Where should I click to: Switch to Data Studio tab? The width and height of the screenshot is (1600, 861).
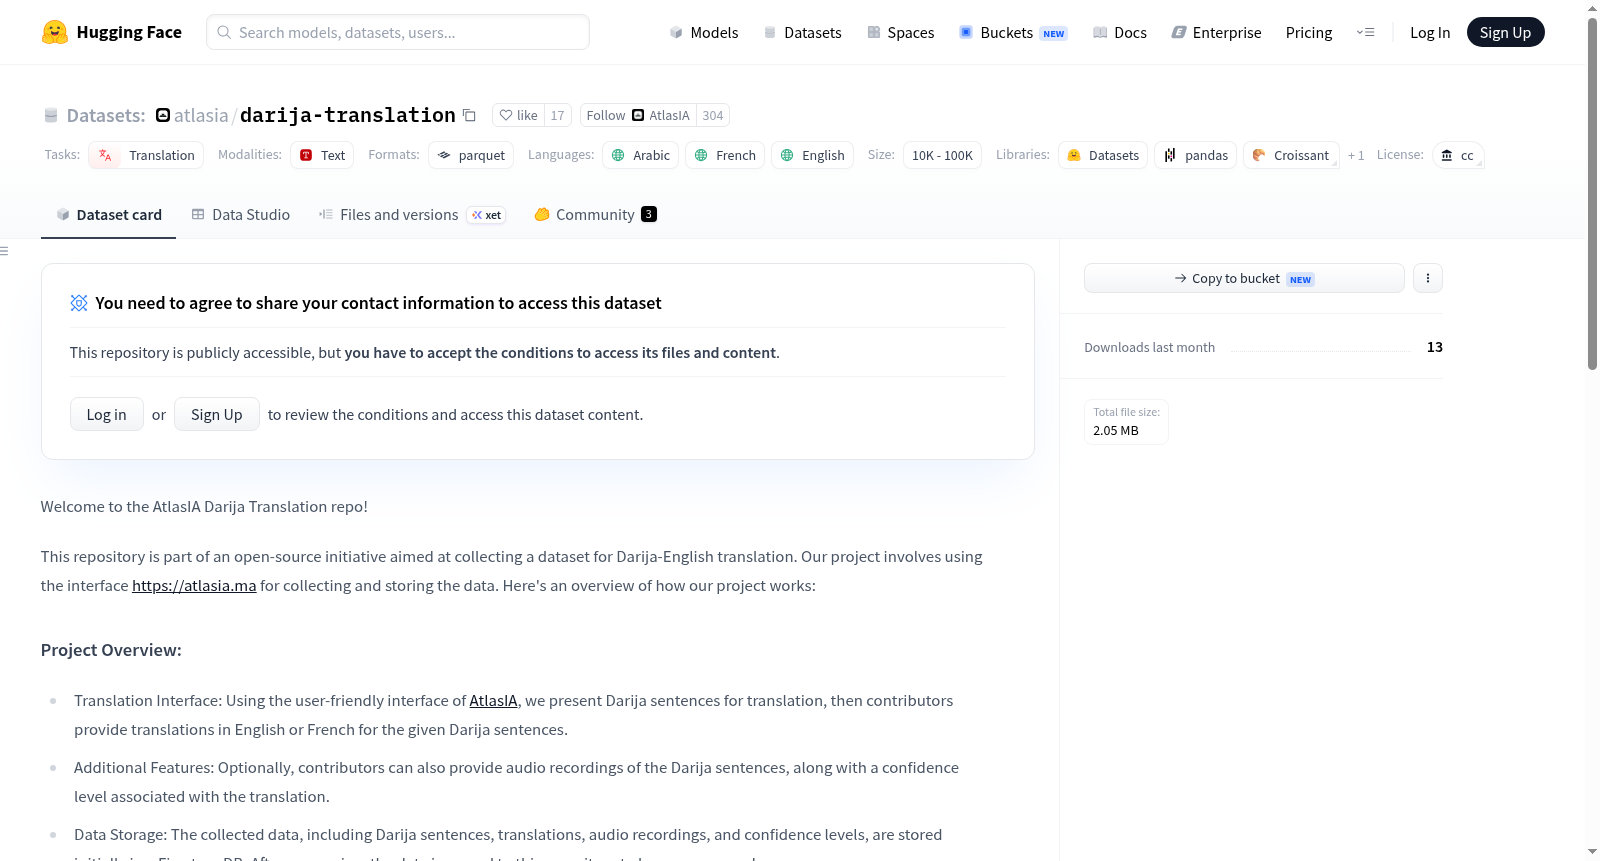click(x=240, y=214)
